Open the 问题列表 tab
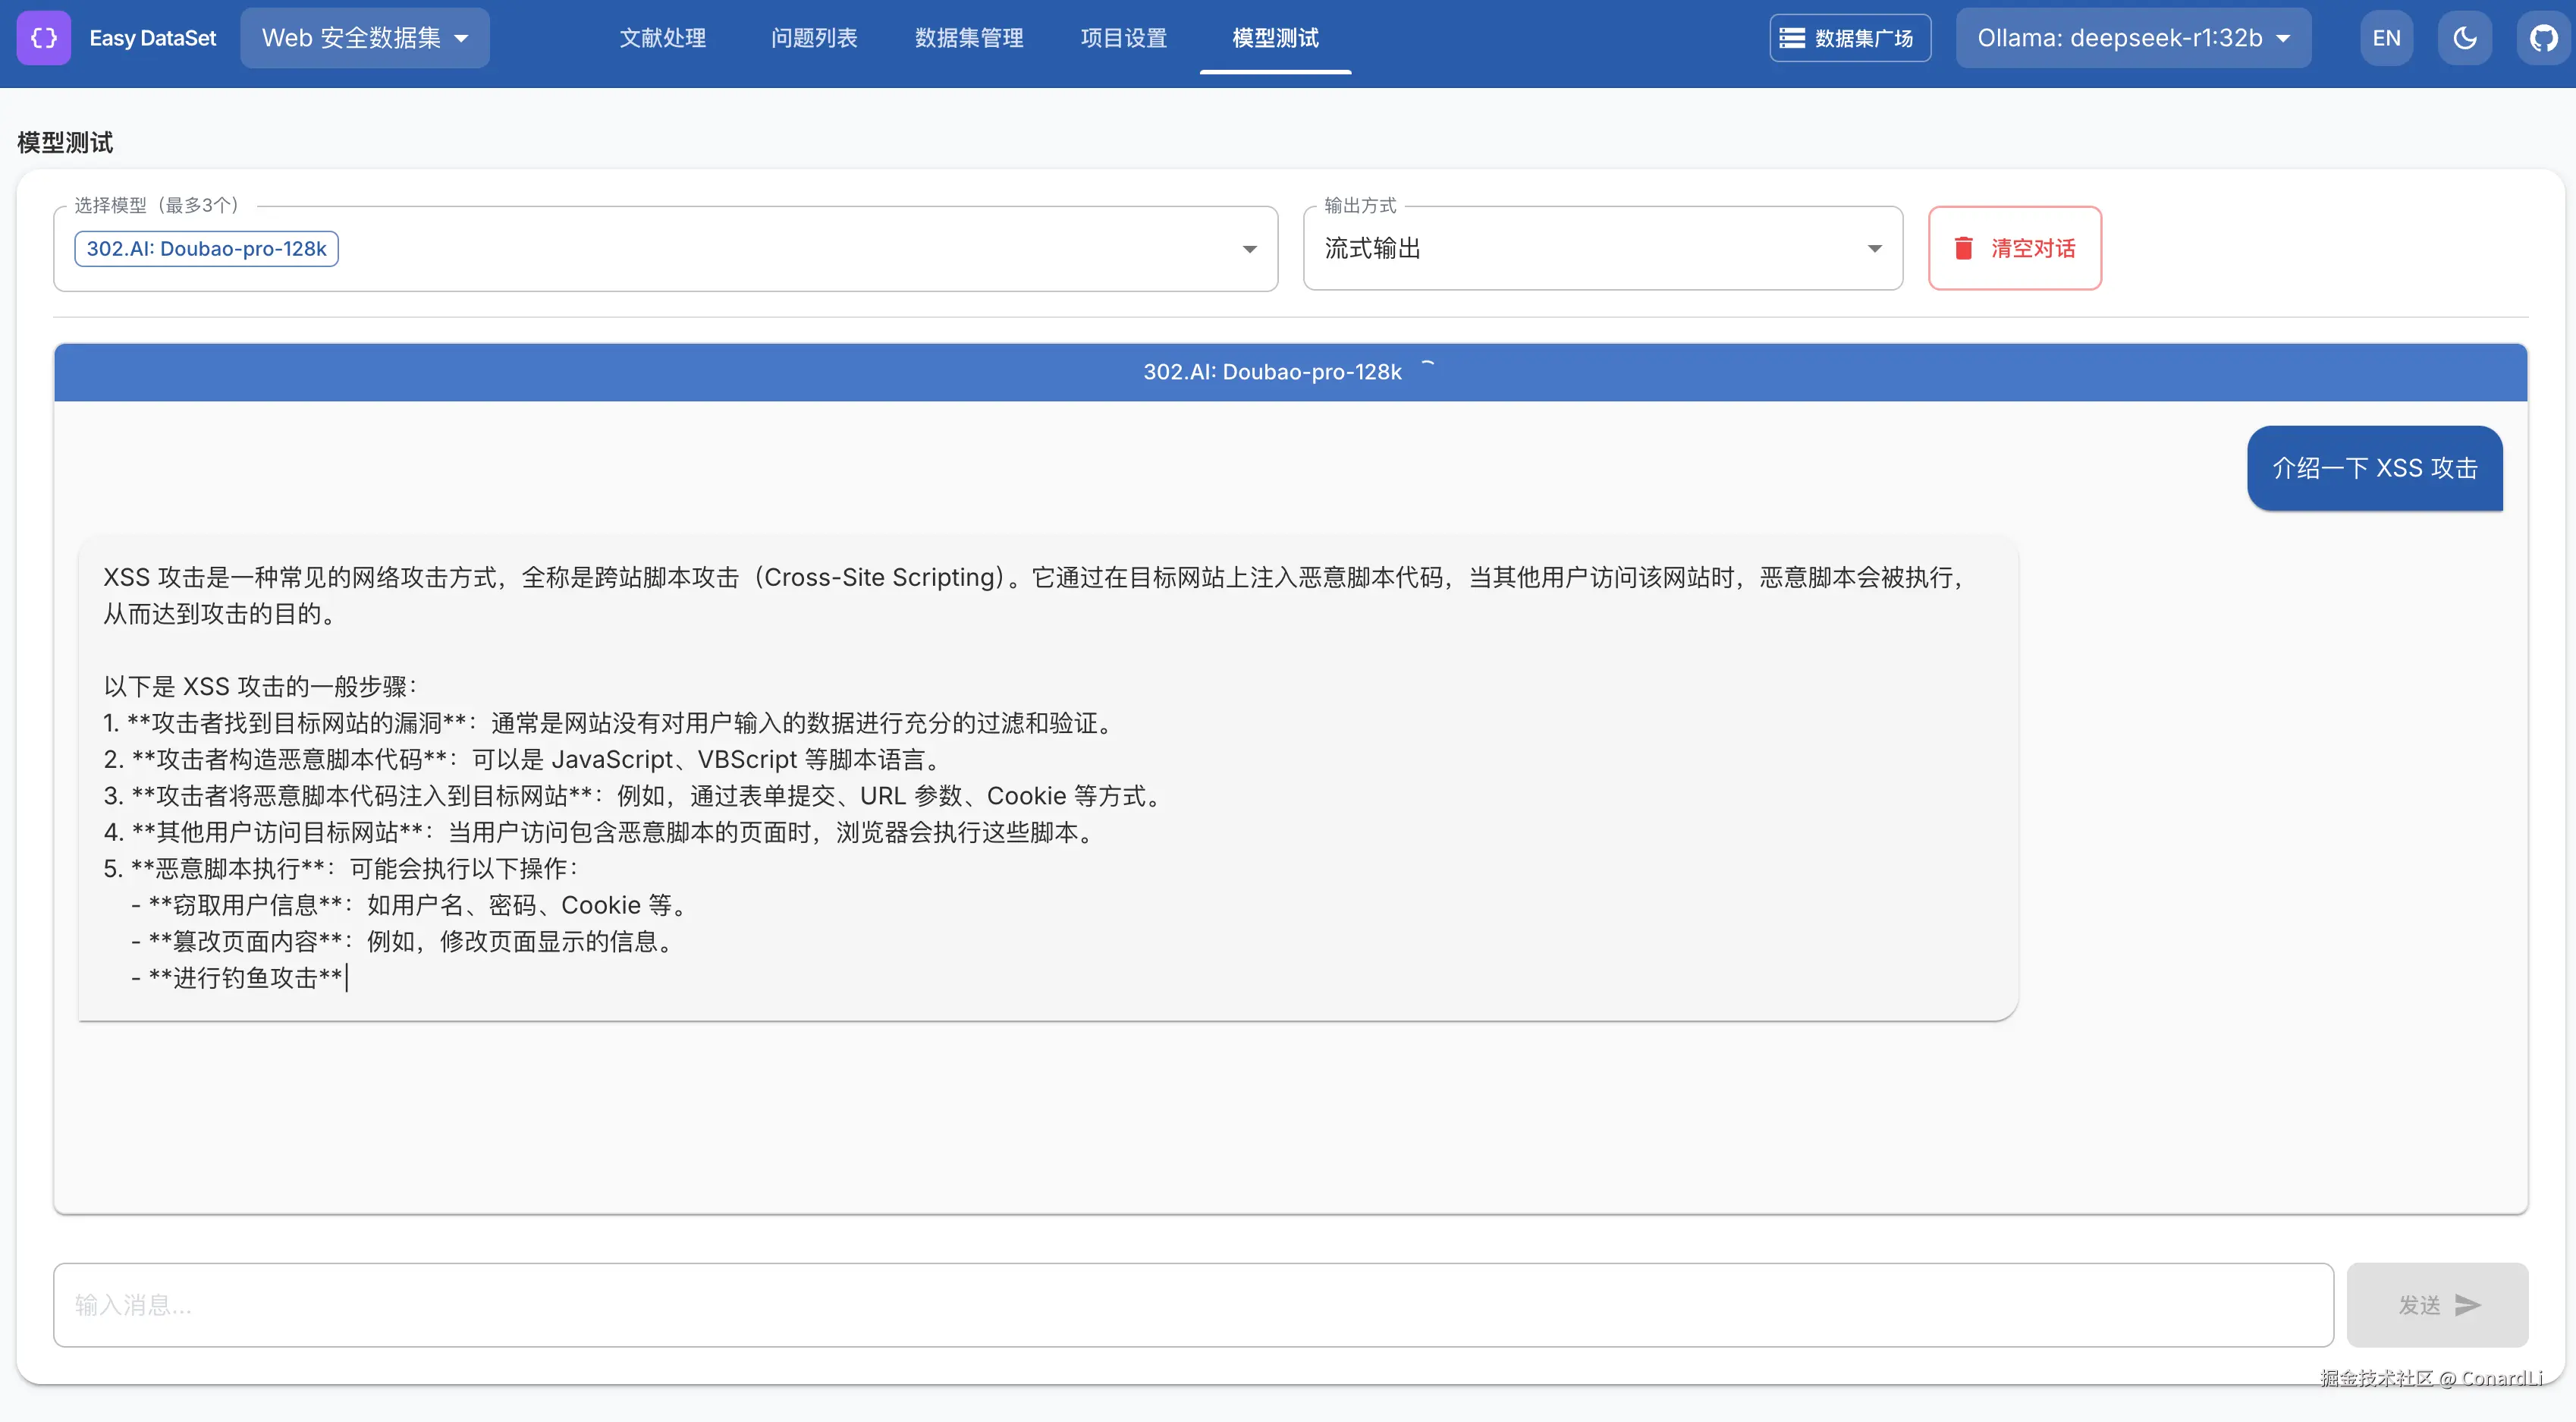This screenshot has width=2576, height=1422. coord(814,38)
